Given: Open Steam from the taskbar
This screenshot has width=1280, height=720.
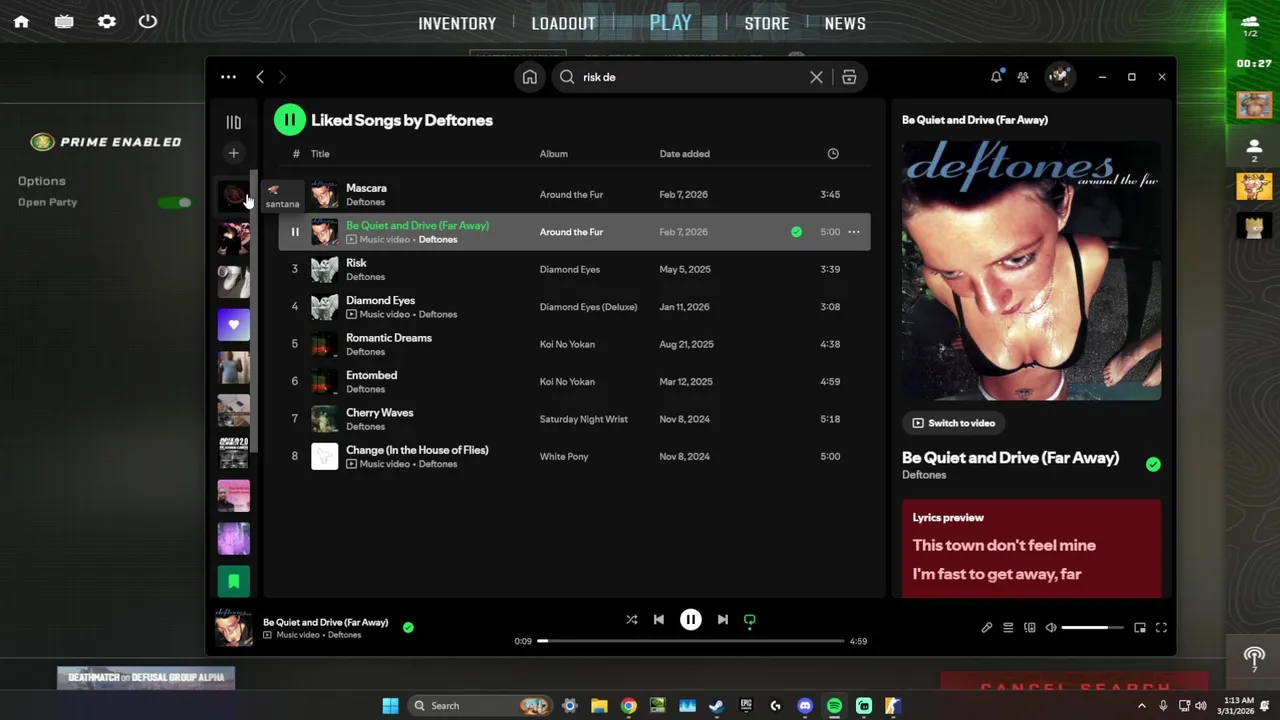Looking at the screenshot, I should [716, 706].
